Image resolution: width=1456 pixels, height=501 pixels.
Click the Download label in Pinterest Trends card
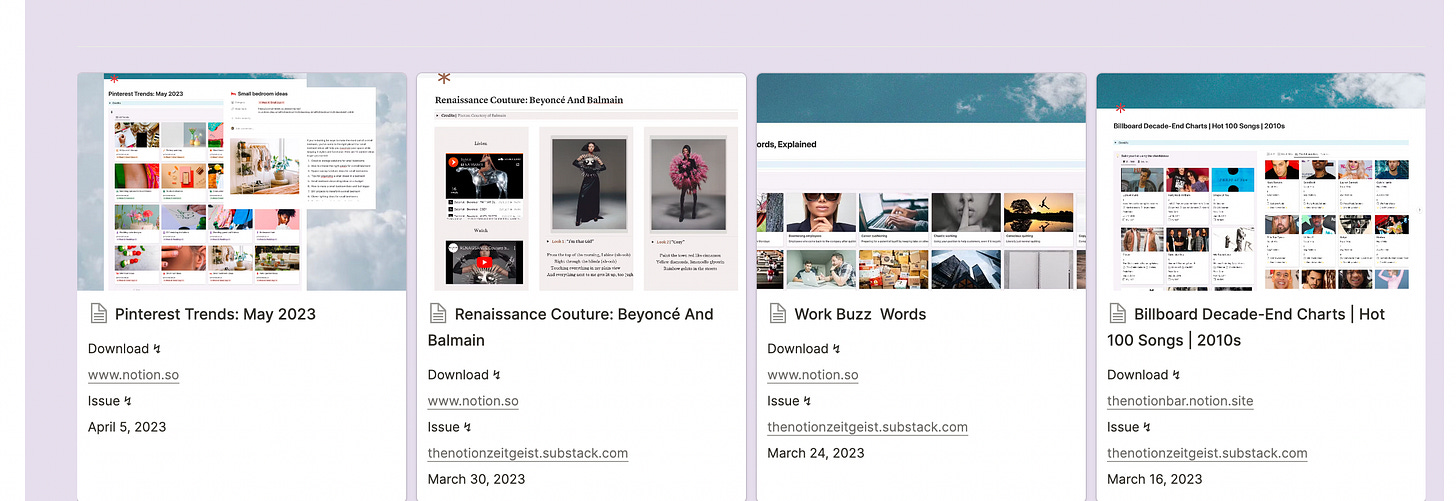pyautogui.click(x=124, y=349)
